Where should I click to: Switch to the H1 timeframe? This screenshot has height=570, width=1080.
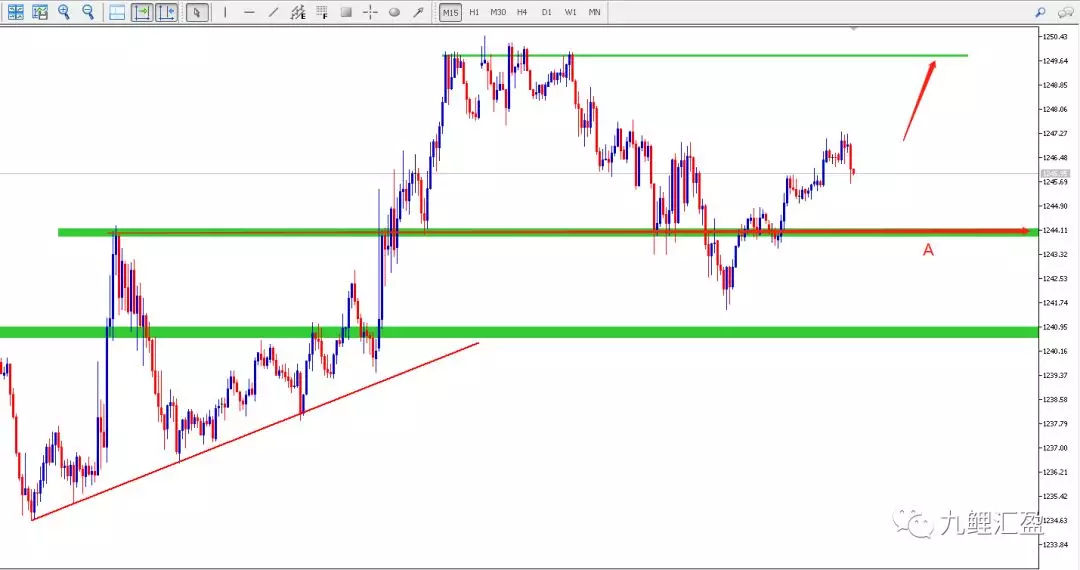474,12
